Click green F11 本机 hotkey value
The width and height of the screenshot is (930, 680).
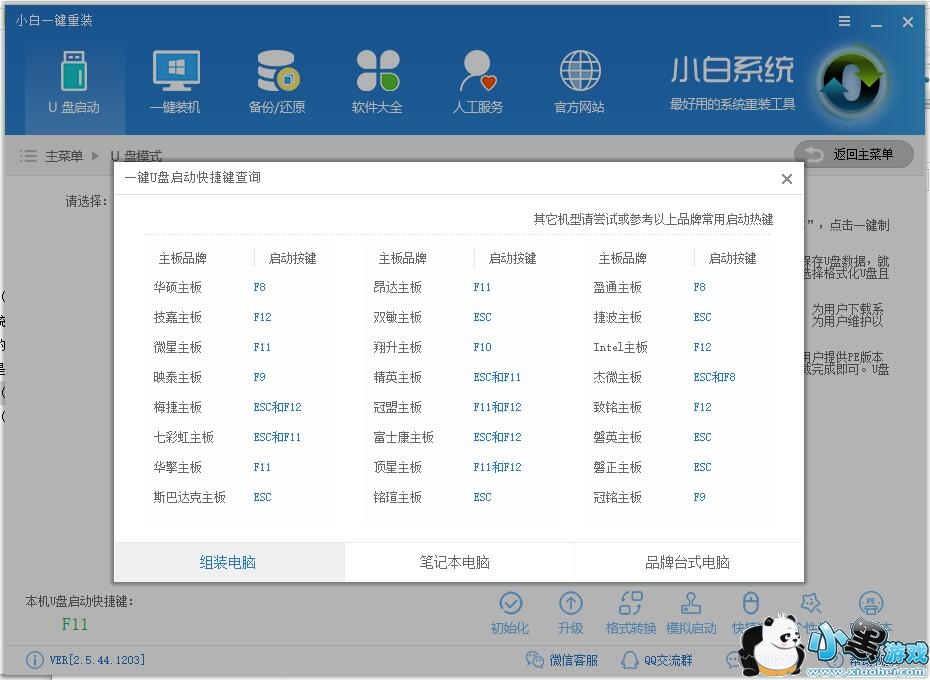75,624
